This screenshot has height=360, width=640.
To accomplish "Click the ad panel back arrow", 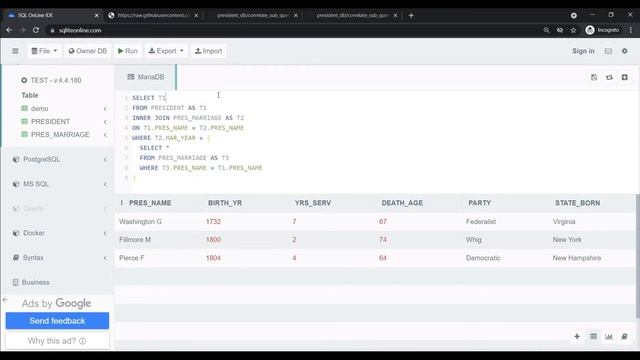I will point(5,300).
